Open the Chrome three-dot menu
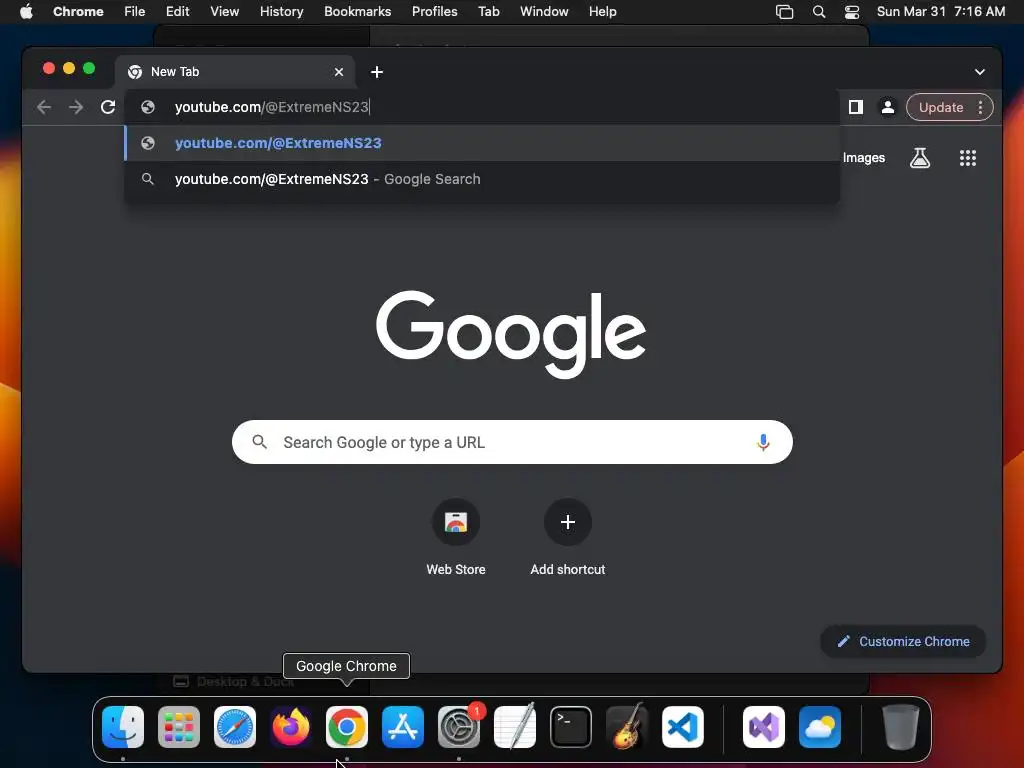This screenshot has width=1024, height=768. tap(980, 107)
